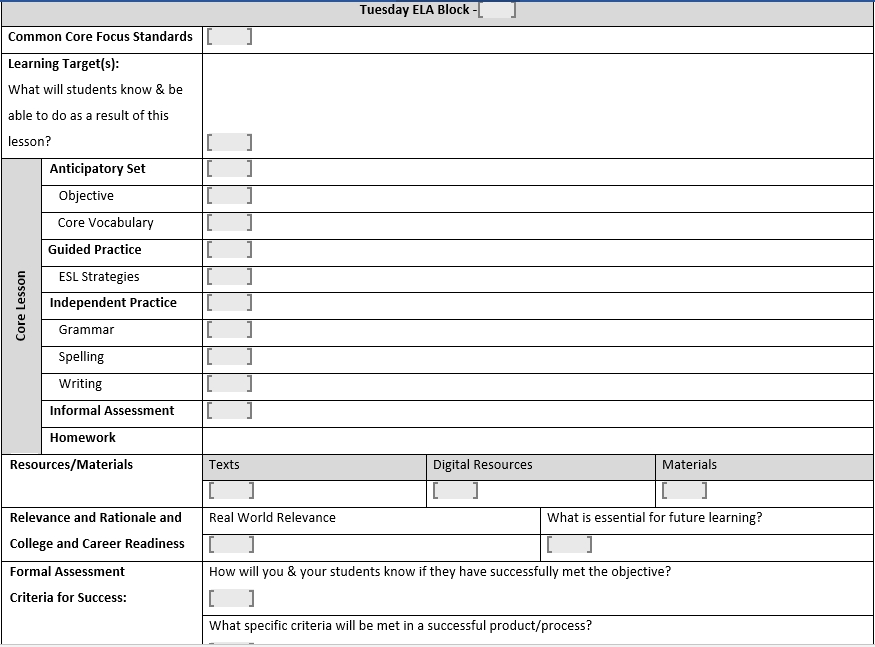Screen dimensions: 875x647
Task: Click 'What is essential for future learning?' text
Action: 655,517
